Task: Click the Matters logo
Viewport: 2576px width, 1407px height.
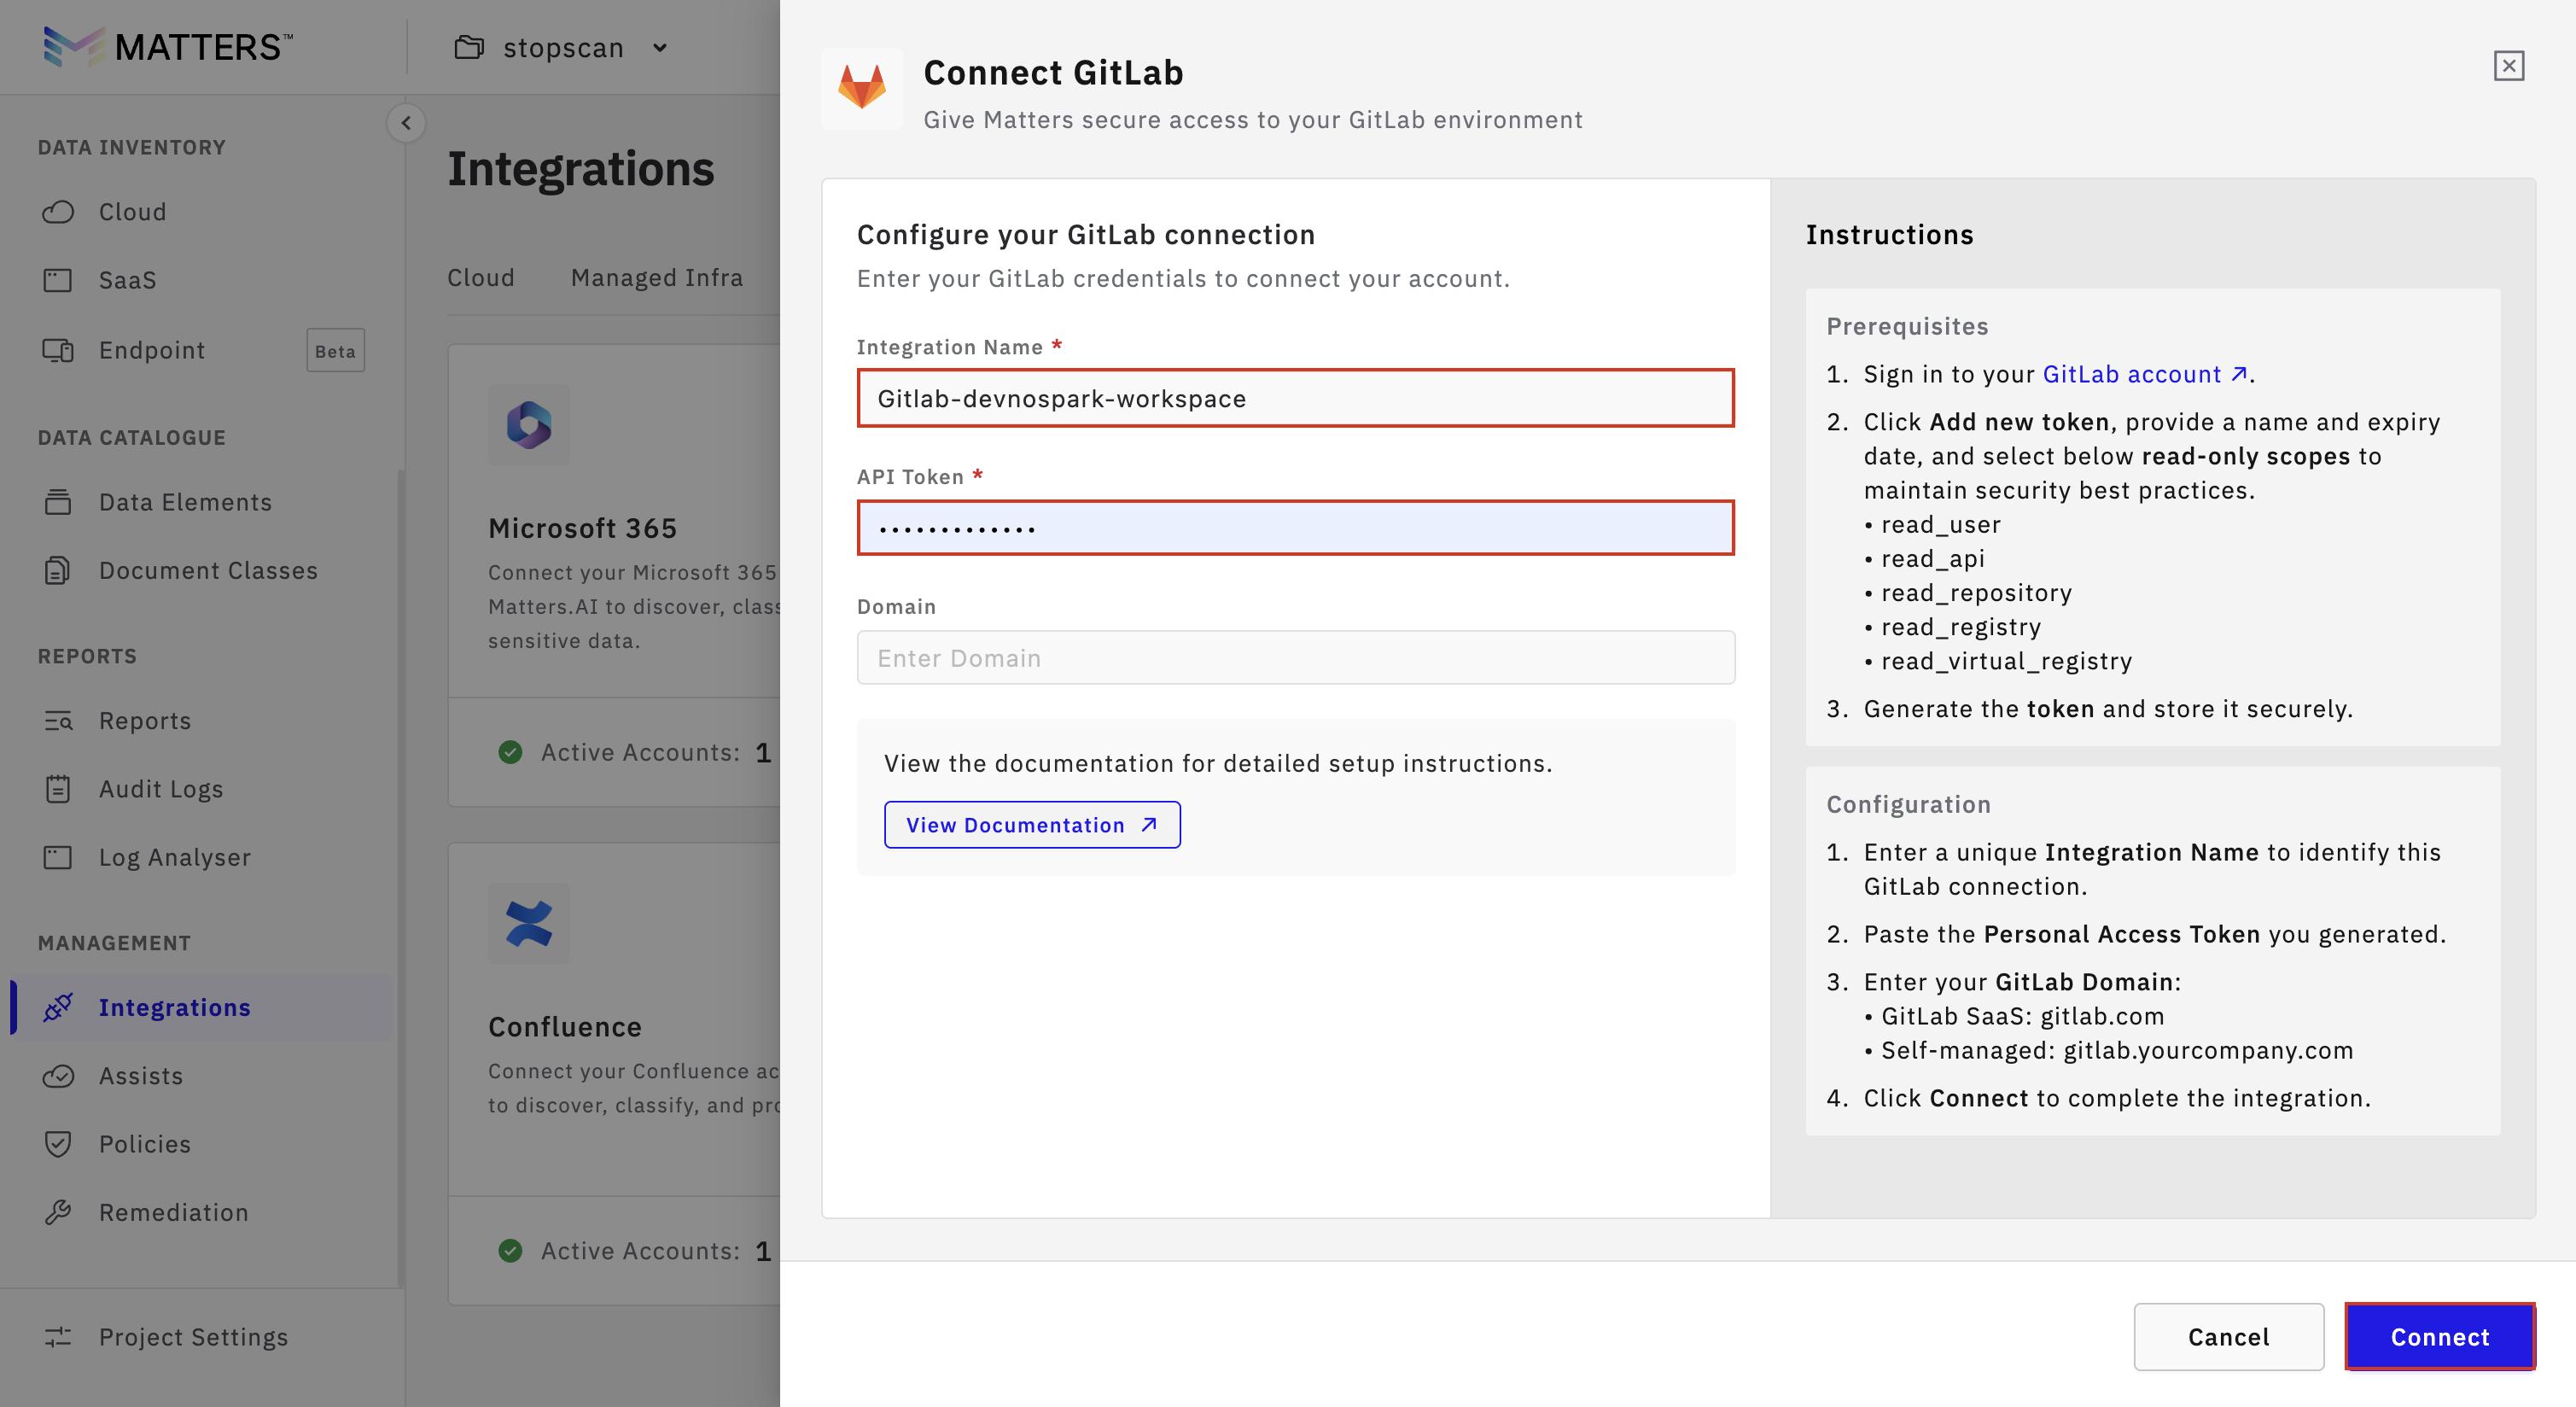Action: (x=168, y=47)
